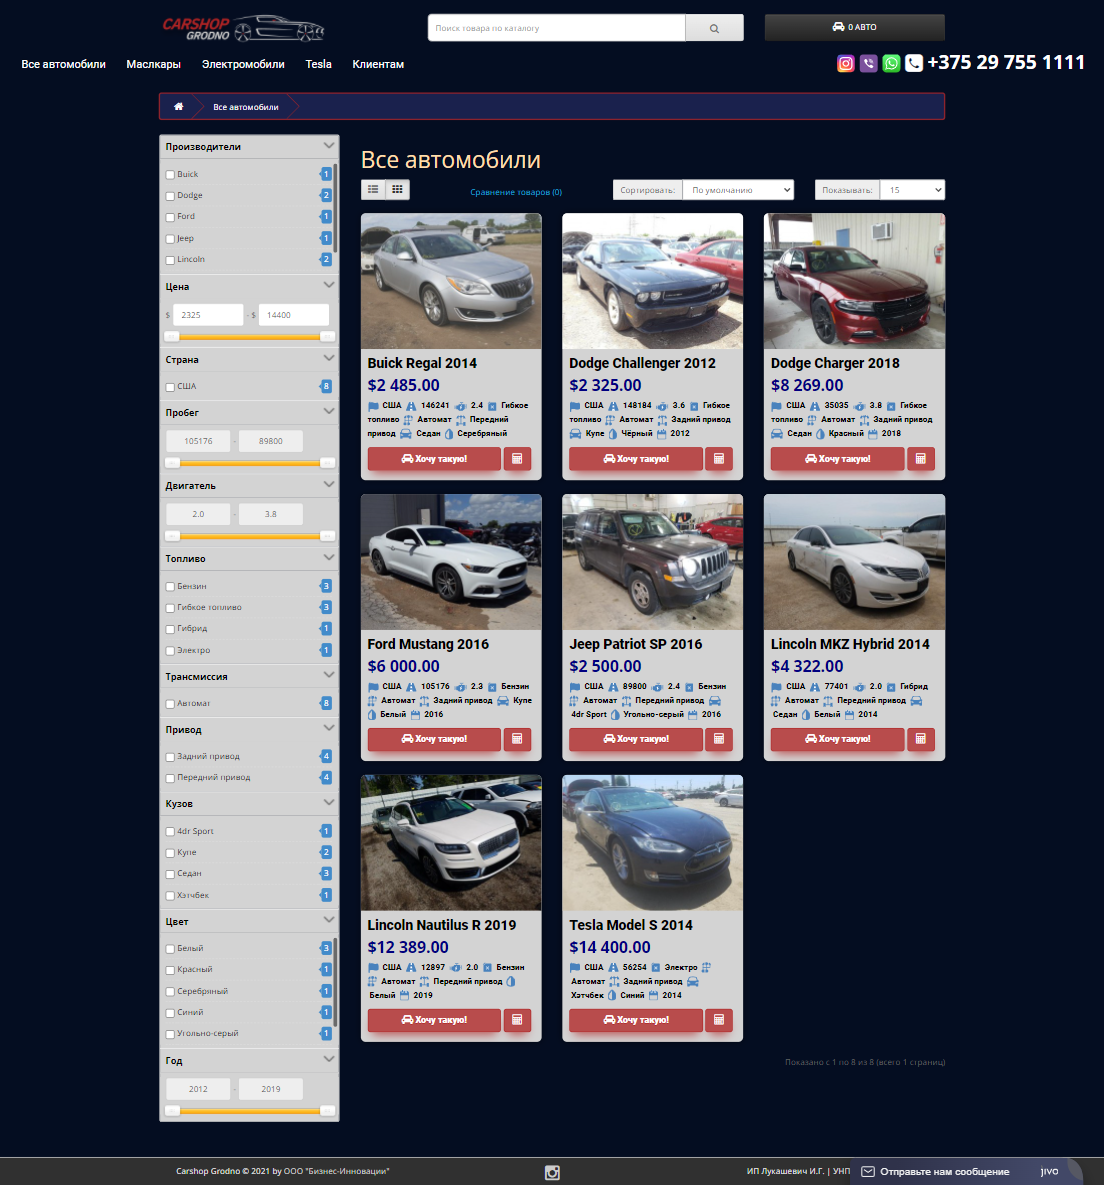Image resolution: width=1104 pixels, height=1185 pixels.
Task: Collapse the Топливо filter section
Action: [x=329, y=557]
